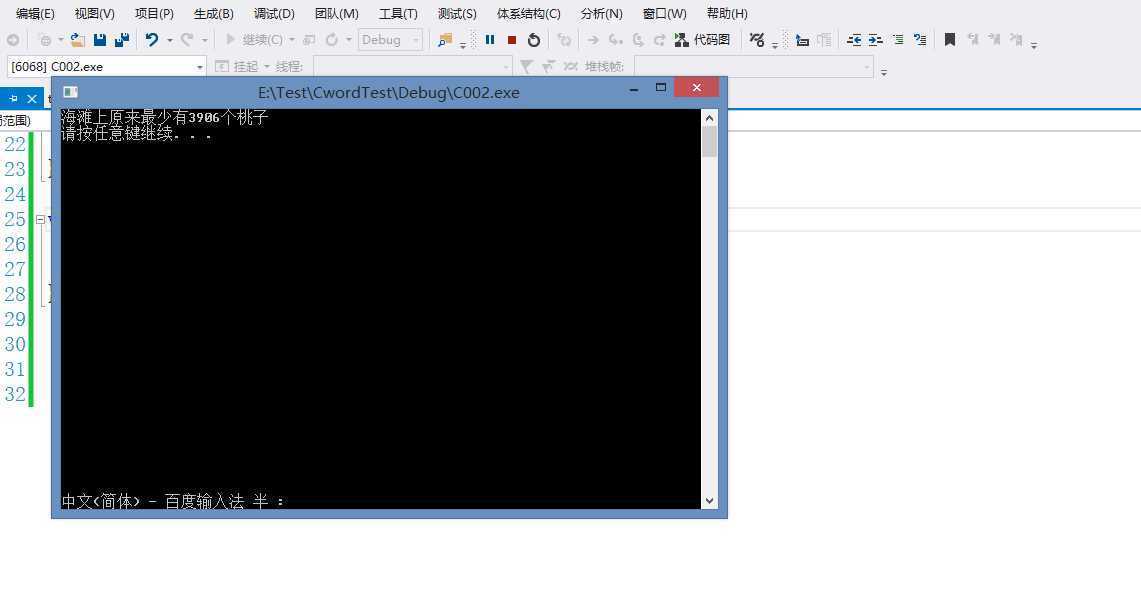Click the console scrollbar down arrow
Viewport: 1141px width, 604px height.
709,501
